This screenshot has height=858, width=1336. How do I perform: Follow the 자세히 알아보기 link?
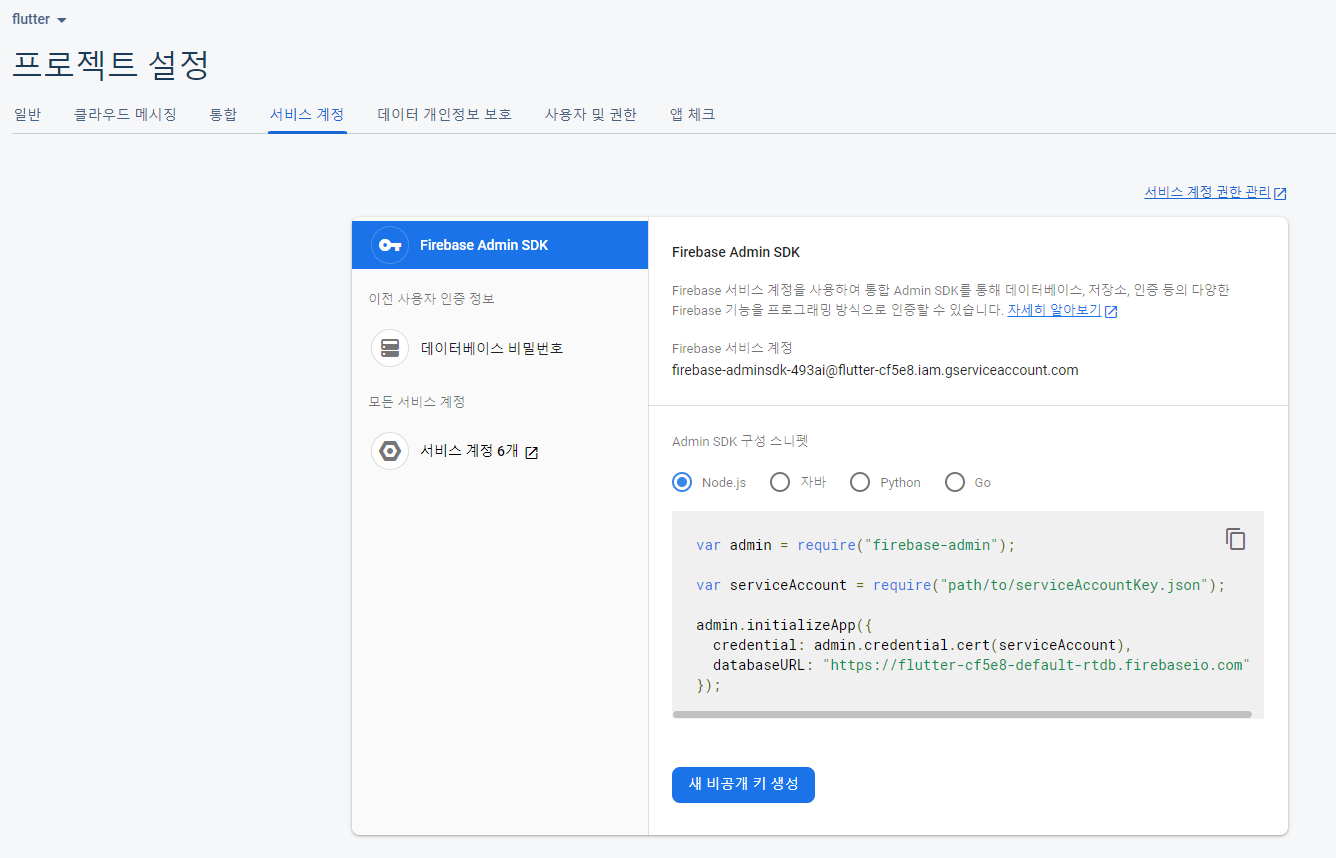click(x=1054, y=310)
